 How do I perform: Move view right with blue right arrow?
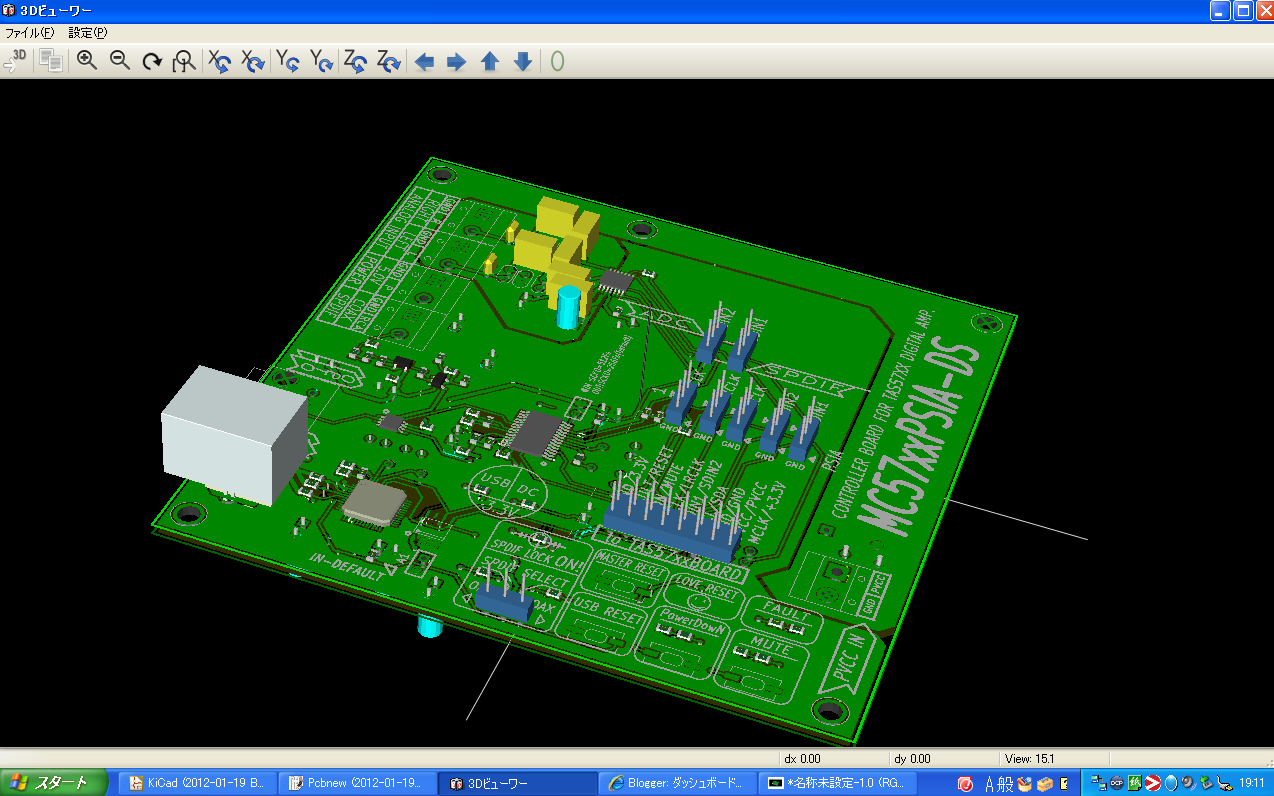point(456,62)
